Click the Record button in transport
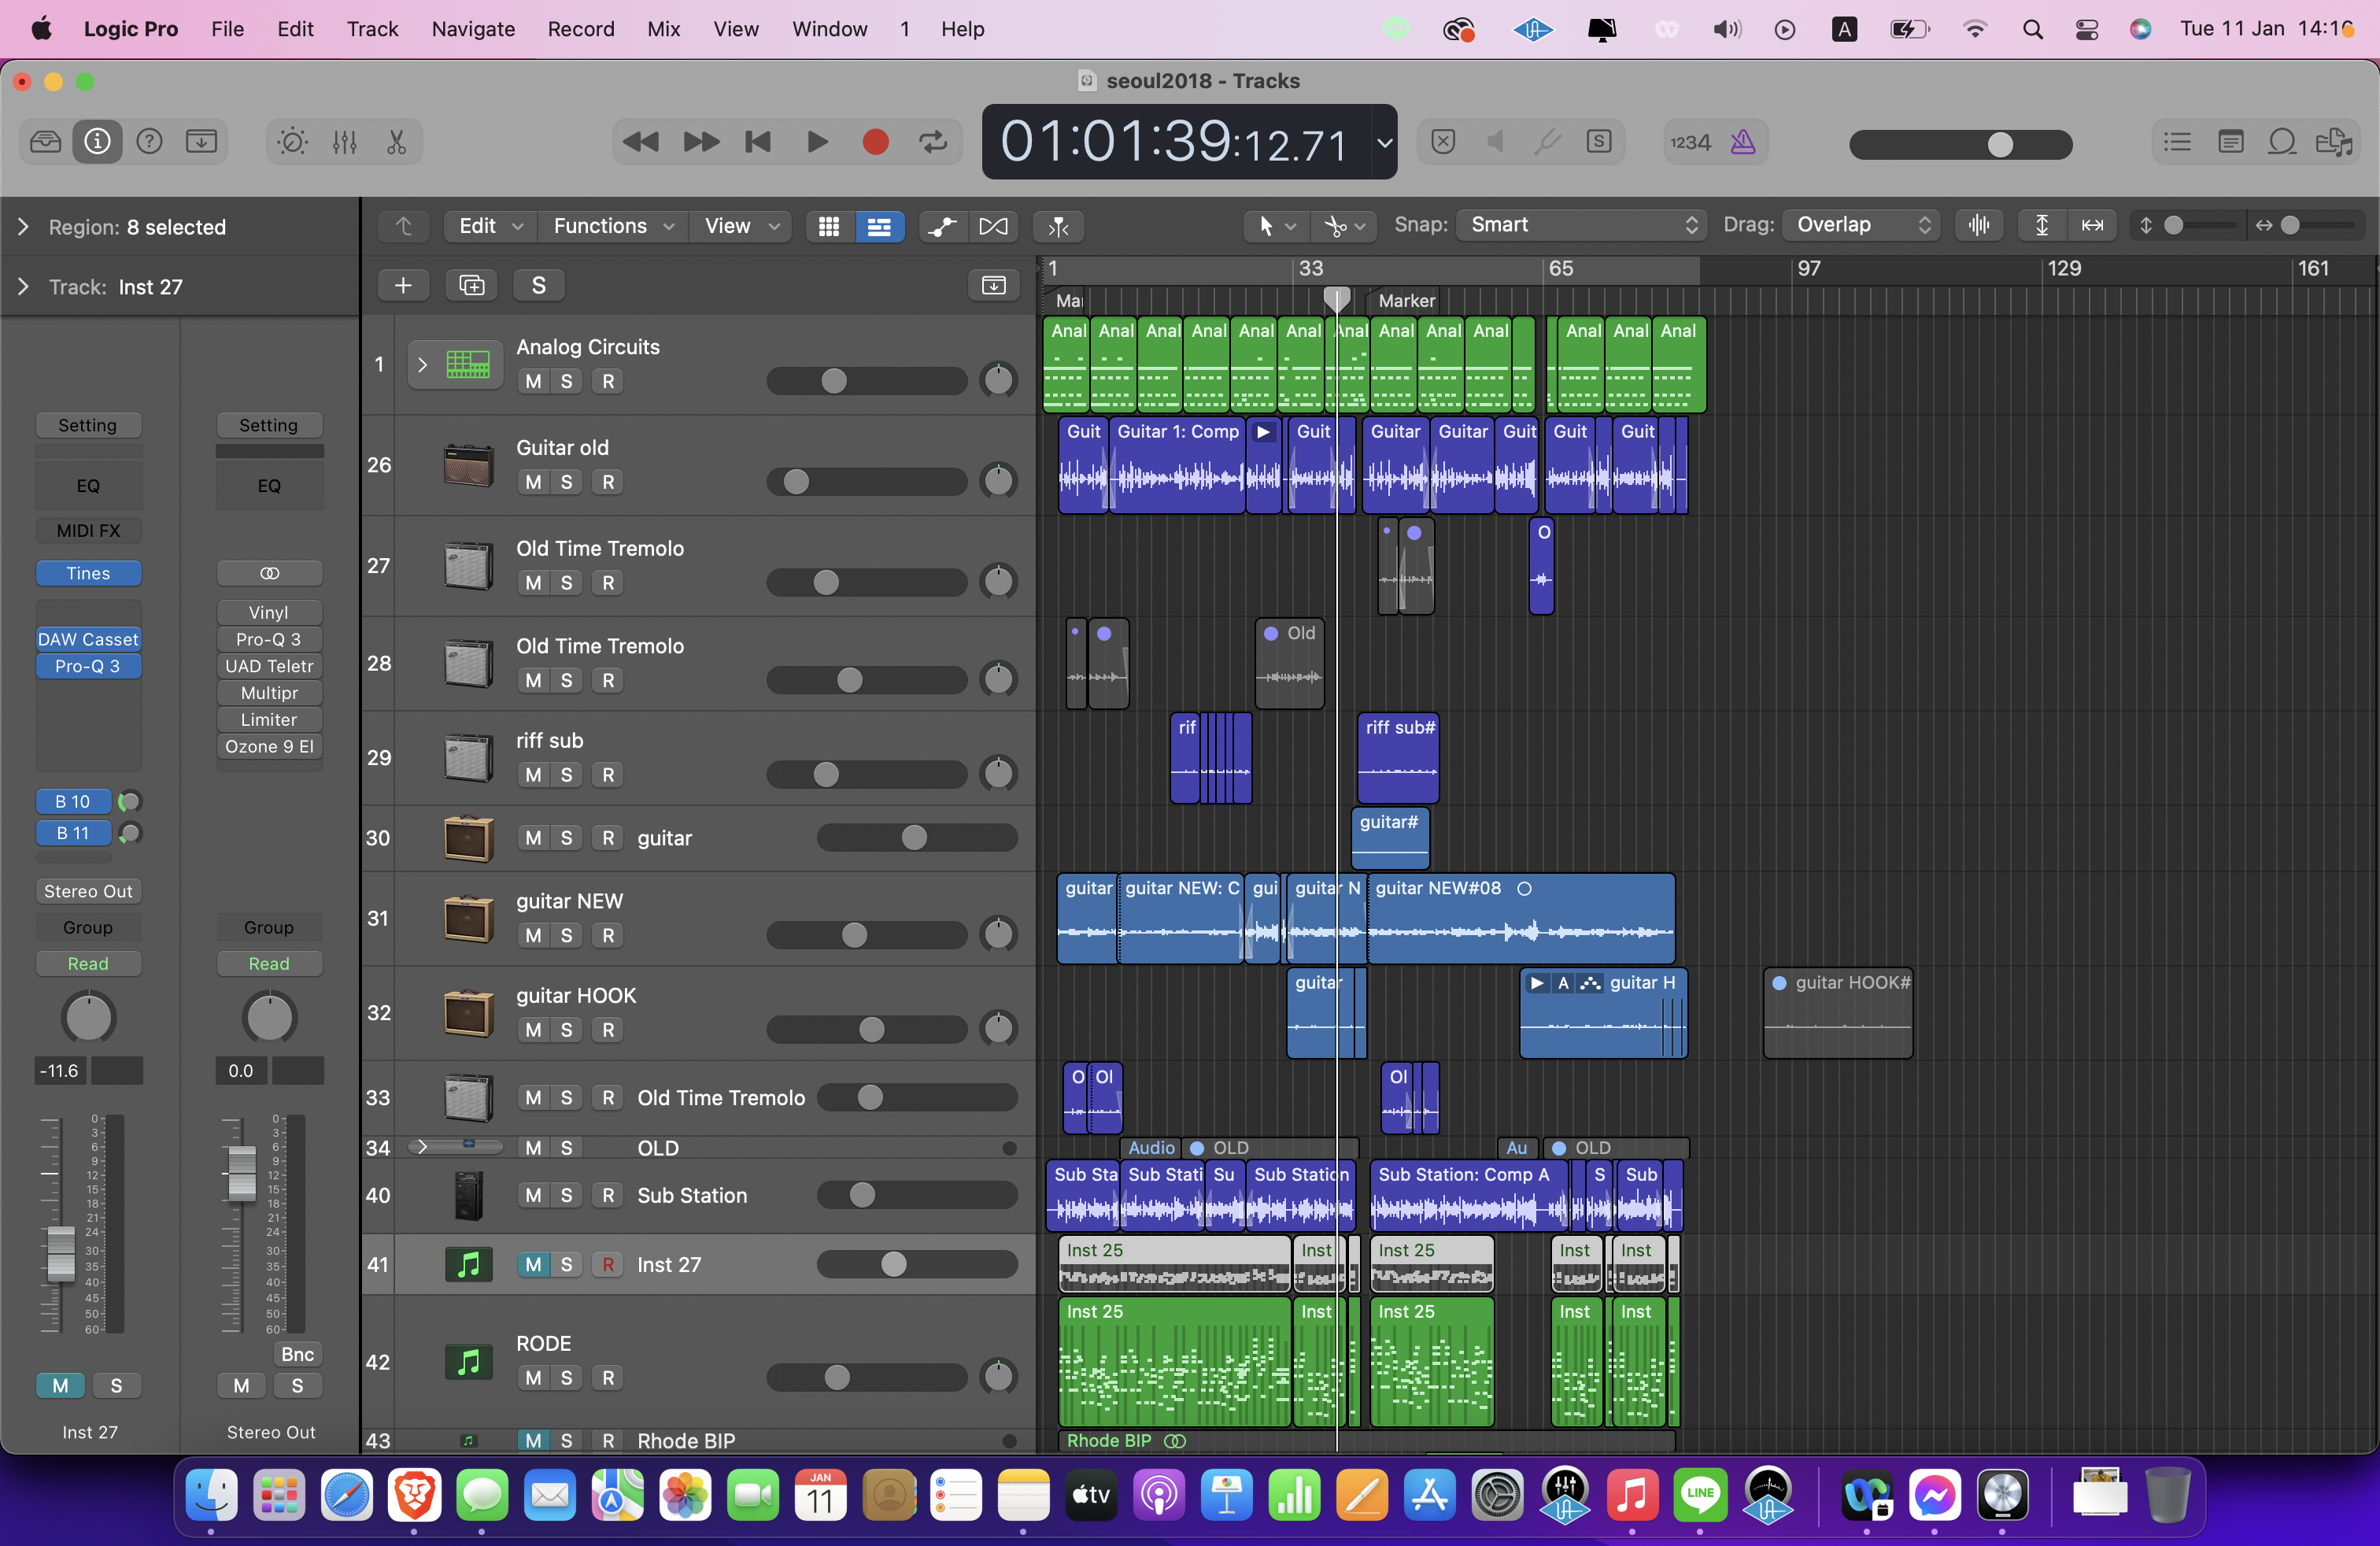The width and height of the screenshot is (2380, 1546). pyautogui.click(x=875, y=142)
